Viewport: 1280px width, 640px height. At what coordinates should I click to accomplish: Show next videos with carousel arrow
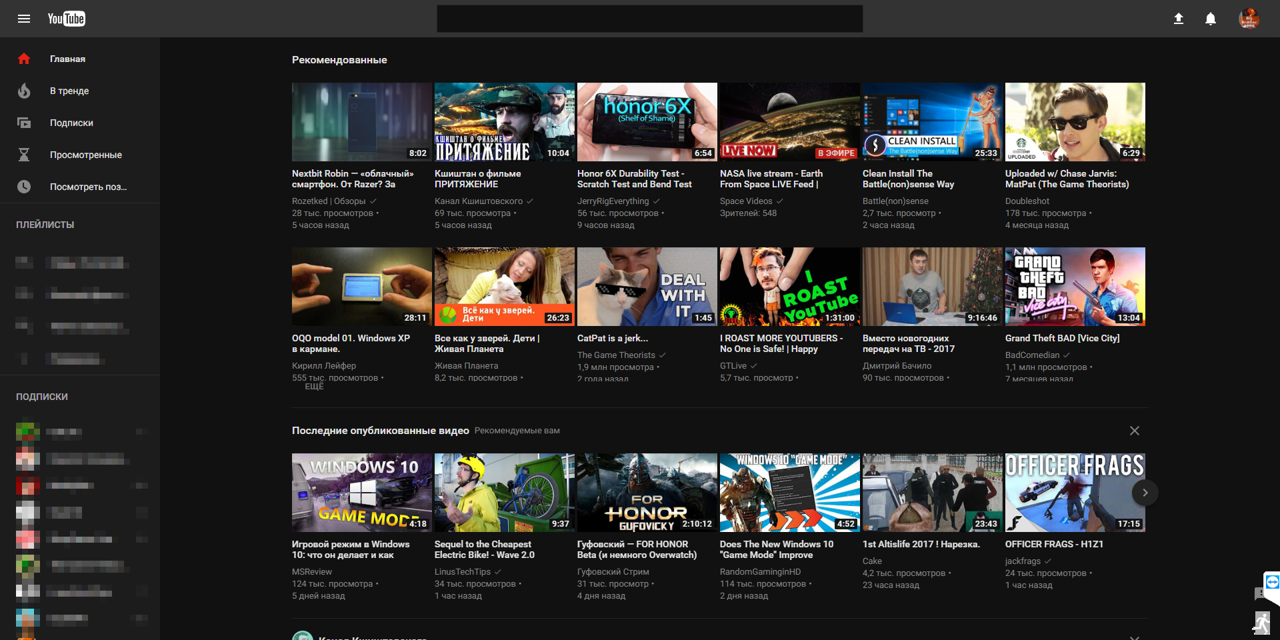pyautogui.click(x=1145, y=492)
